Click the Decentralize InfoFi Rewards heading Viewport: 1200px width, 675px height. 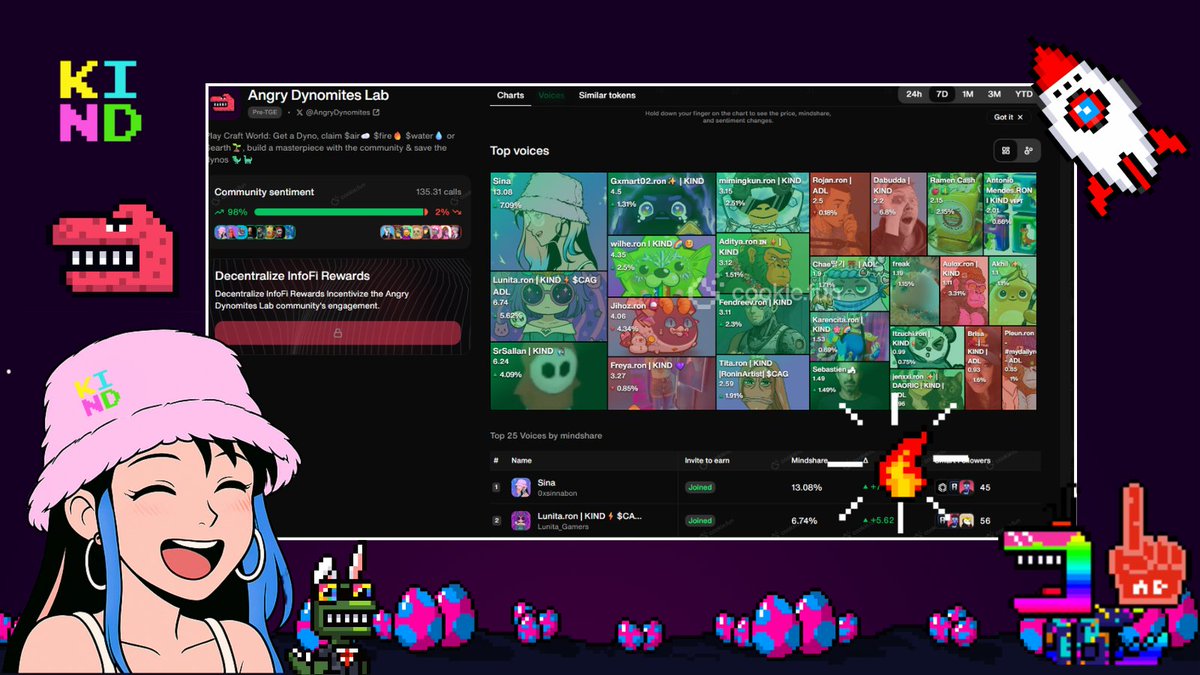[x=292, y=275]
